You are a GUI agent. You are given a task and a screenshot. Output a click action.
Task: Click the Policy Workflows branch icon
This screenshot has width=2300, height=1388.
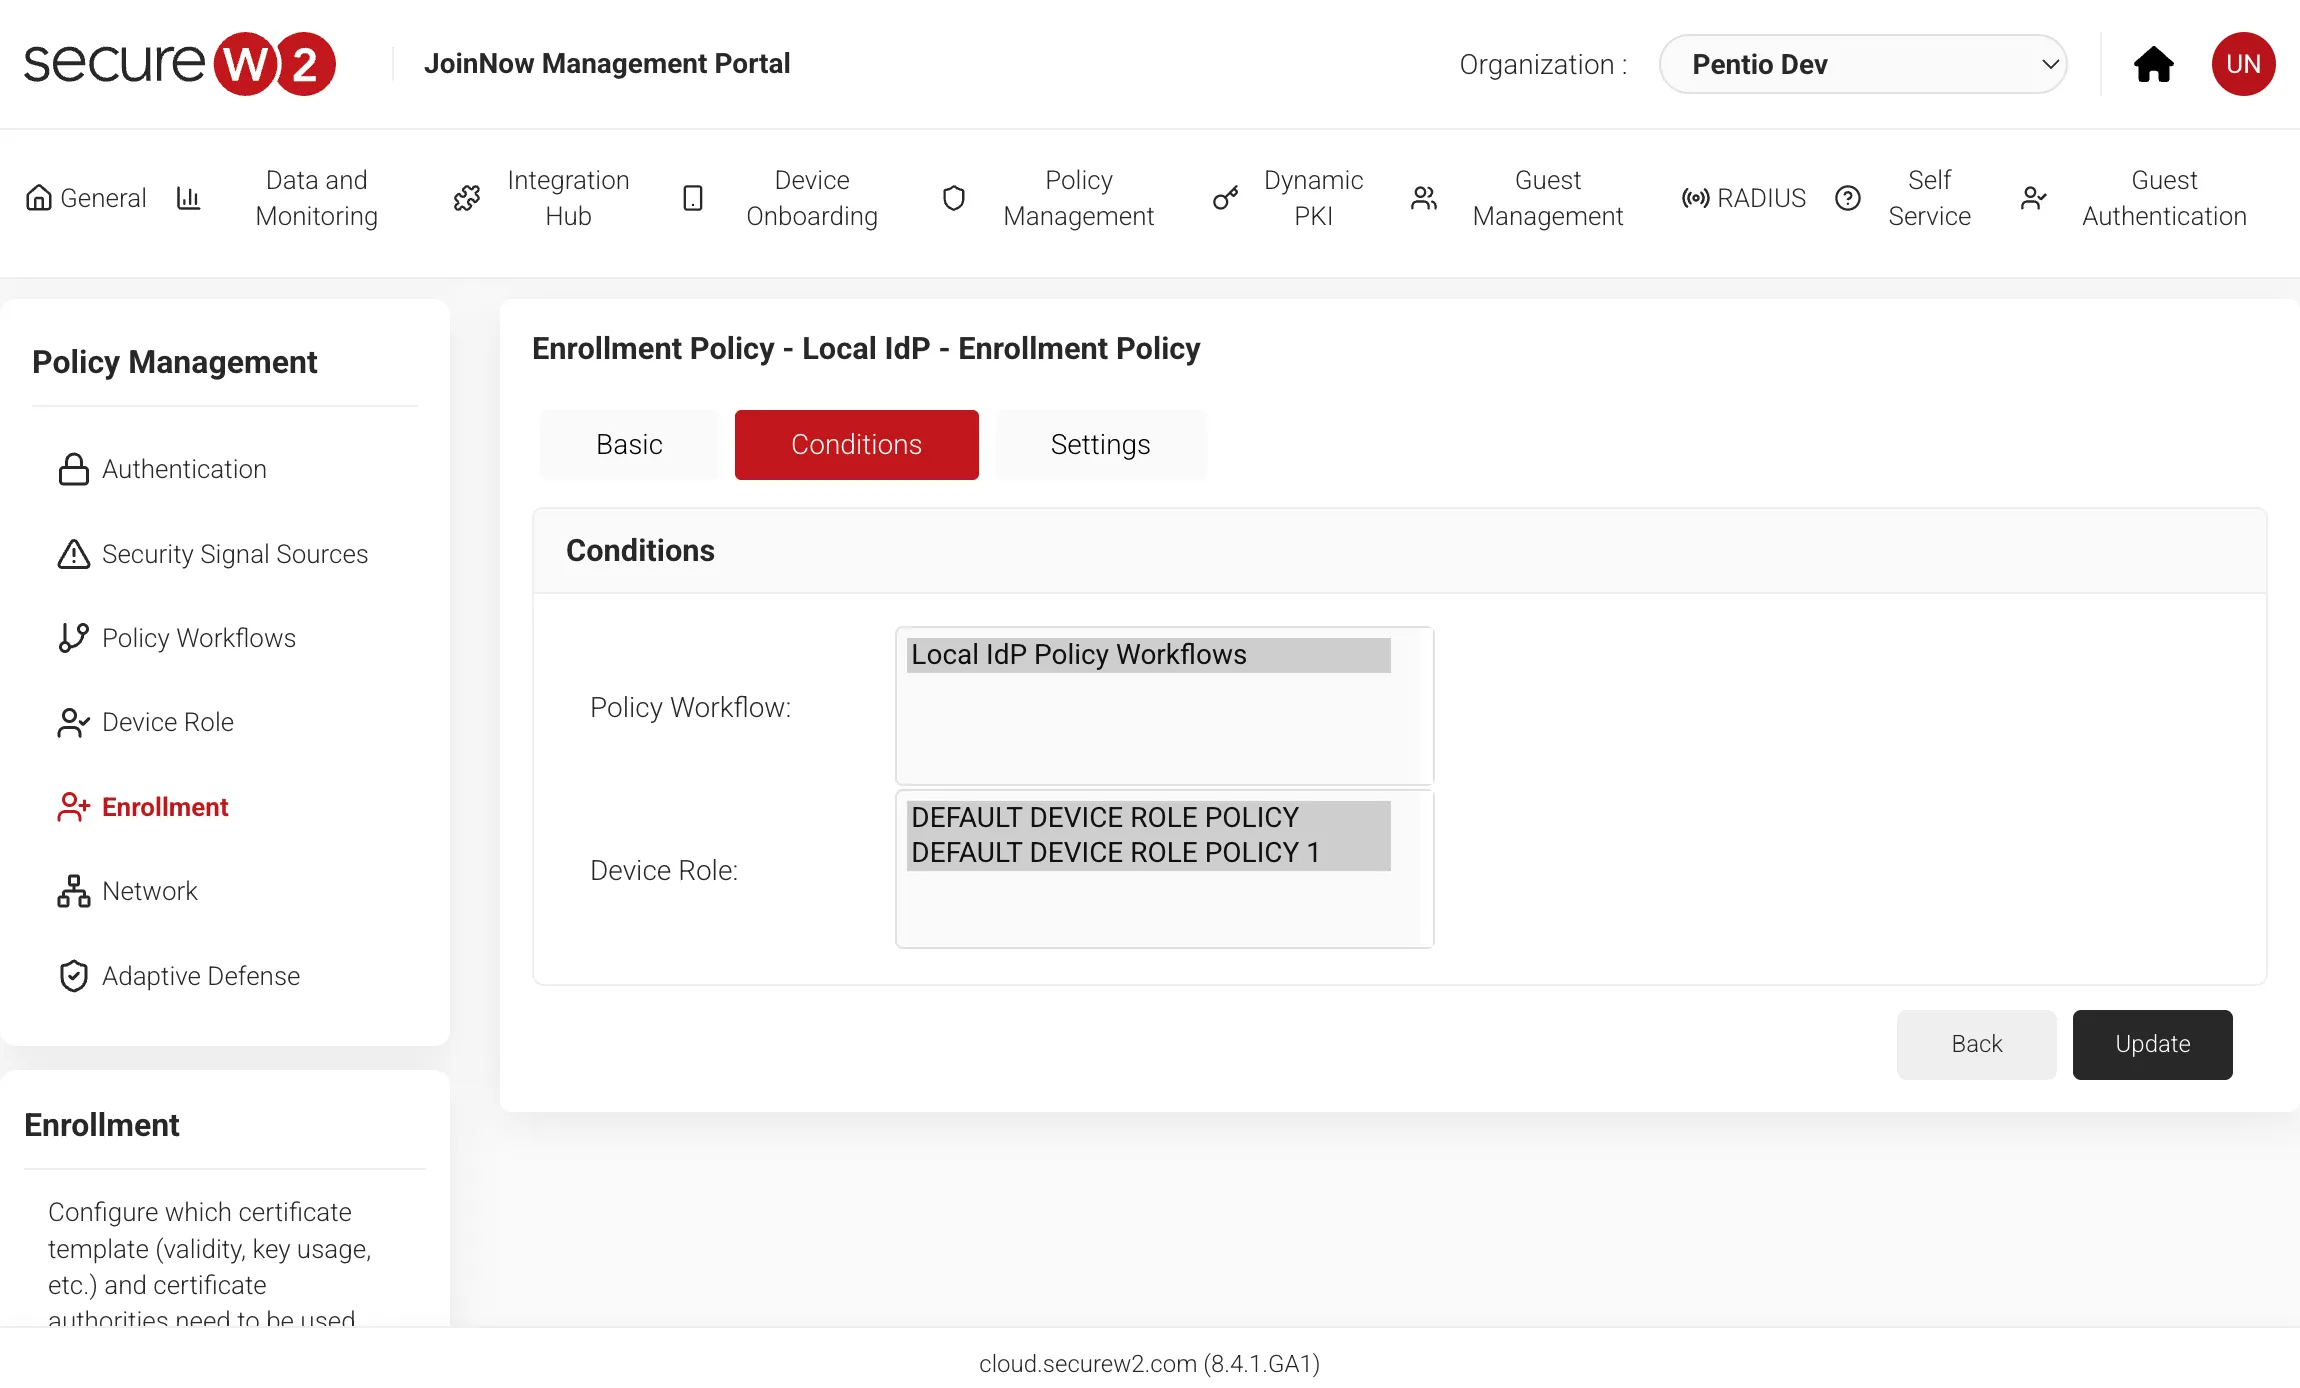click(x=74, y=638)
